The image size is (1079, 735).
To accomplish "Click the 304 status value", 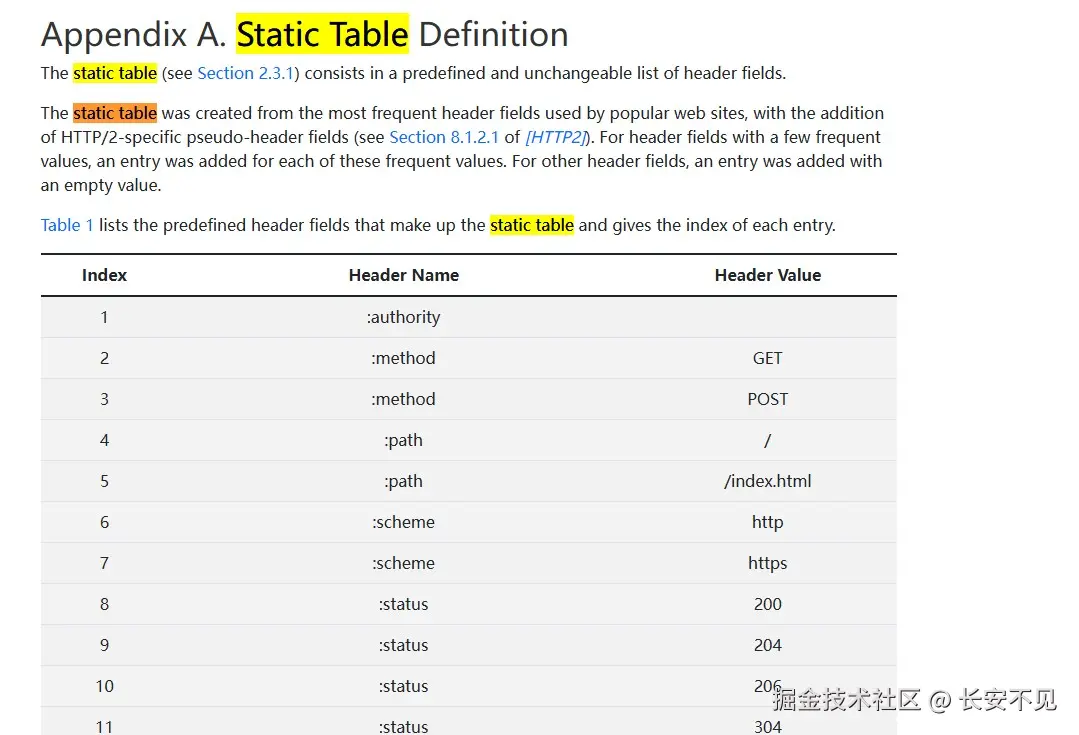I will point(767,727).
